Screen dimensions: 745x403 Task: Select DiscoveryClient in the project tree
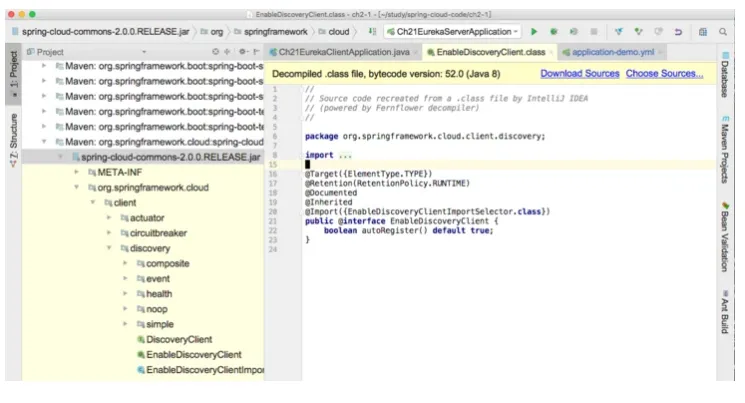click(174, 339)
